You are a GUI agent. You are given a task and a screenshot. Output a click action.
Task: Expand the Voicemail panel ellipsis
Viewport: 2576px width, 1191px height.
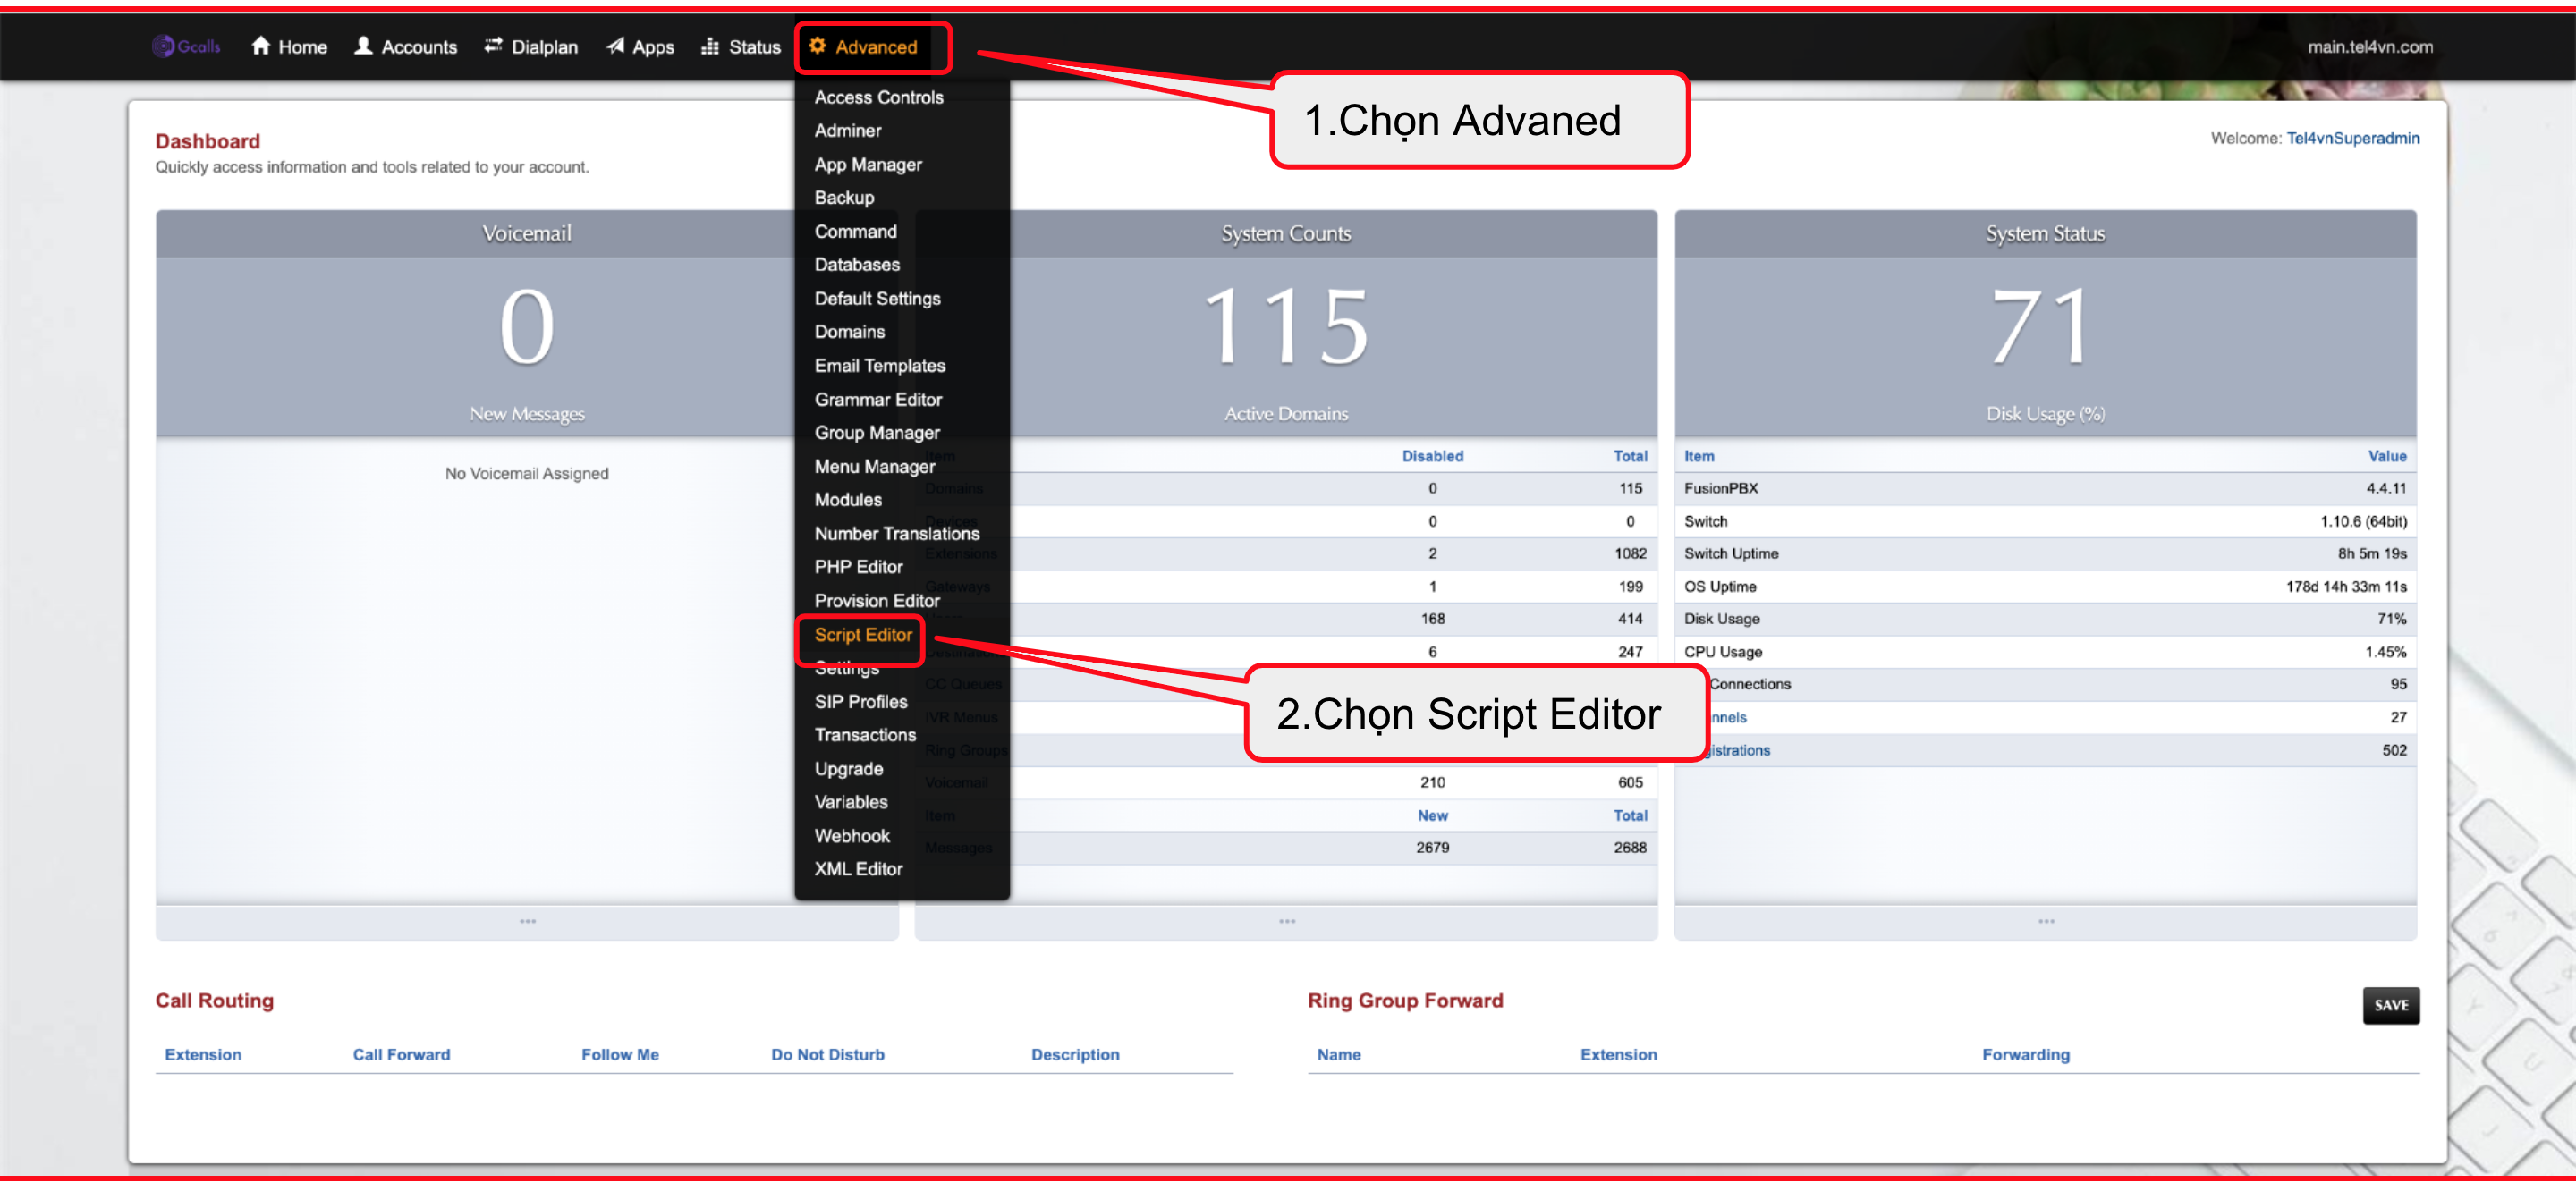(x=527, y=921)
